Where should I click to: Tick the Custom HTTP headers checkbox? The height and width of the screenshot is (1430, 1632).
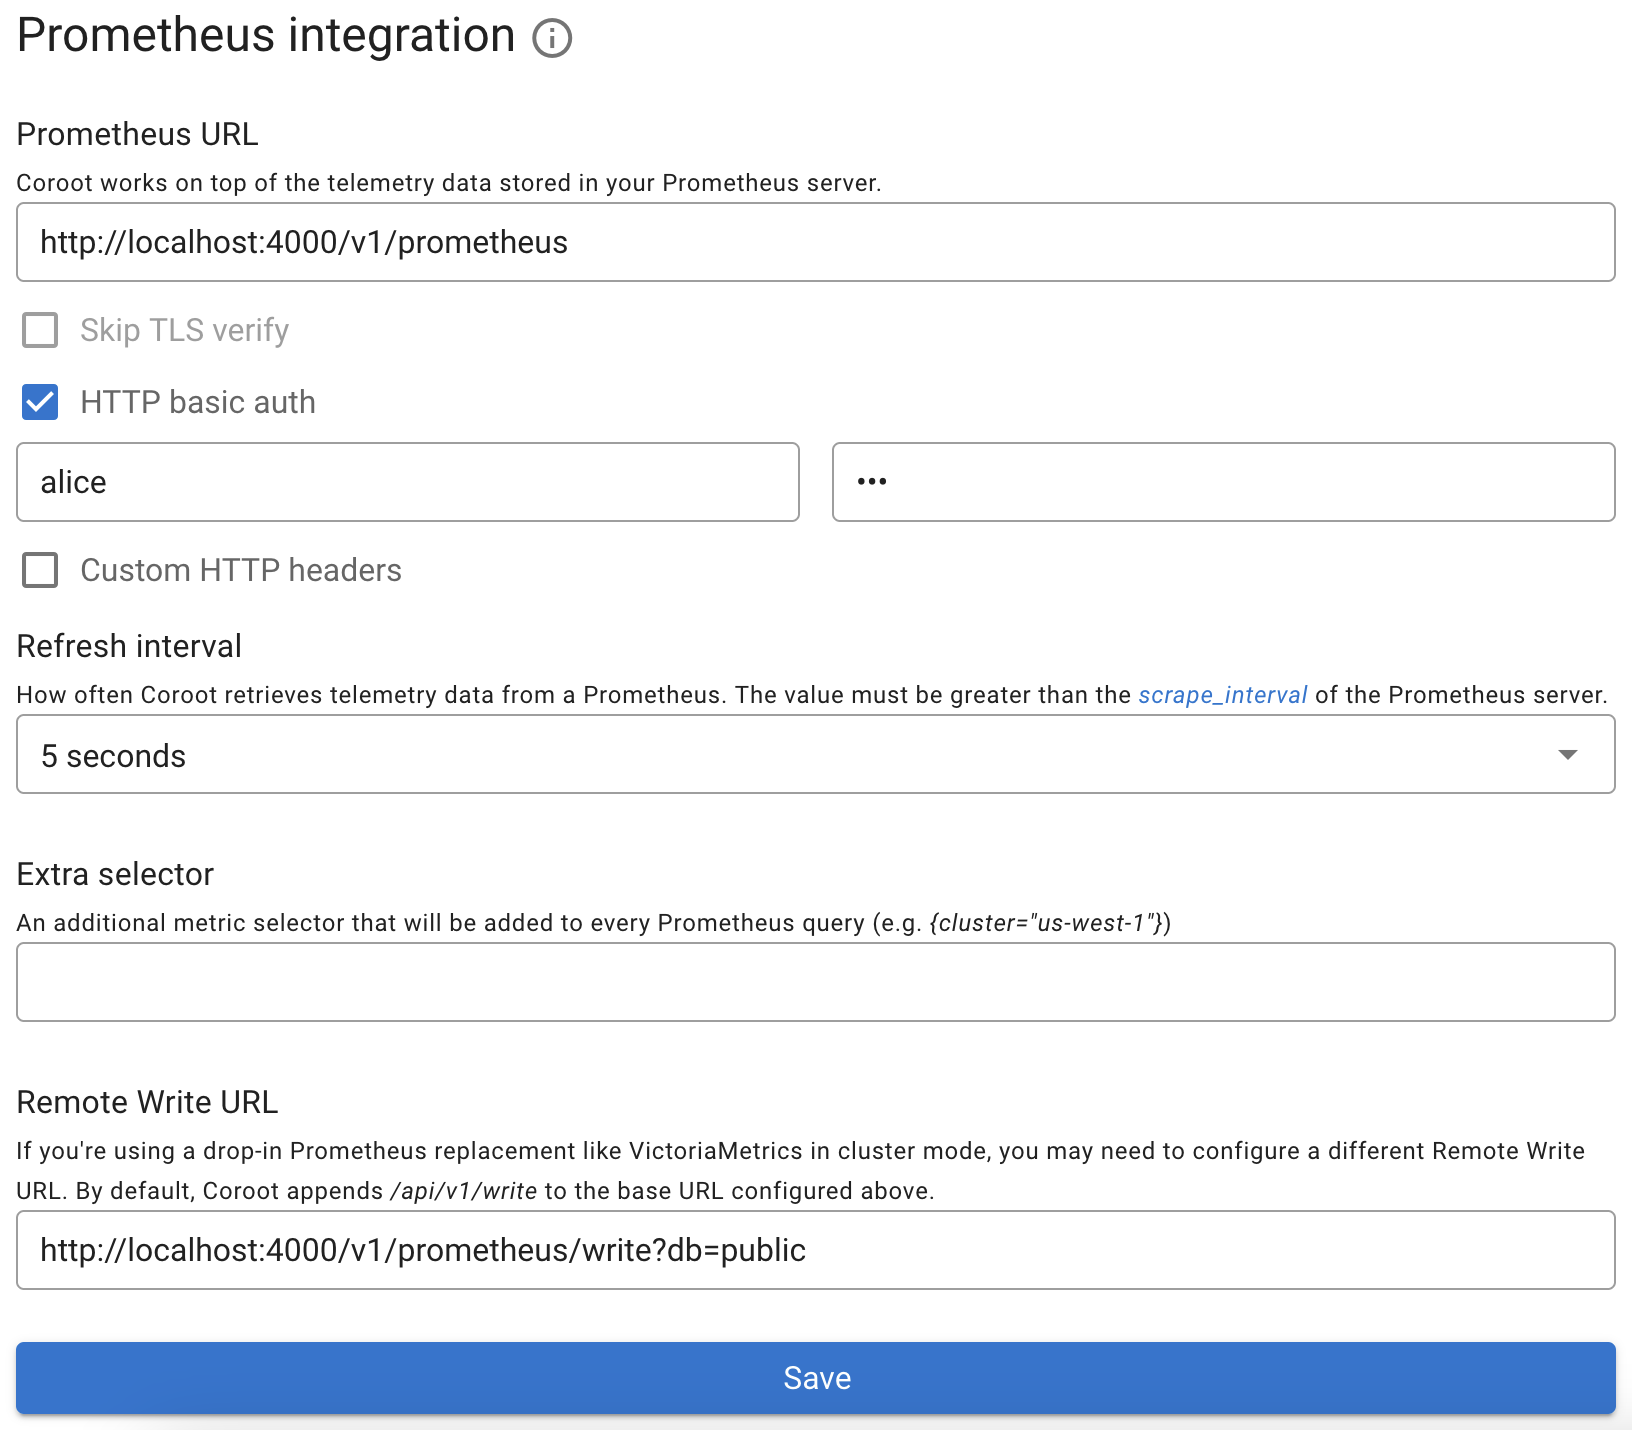[40, 570]
